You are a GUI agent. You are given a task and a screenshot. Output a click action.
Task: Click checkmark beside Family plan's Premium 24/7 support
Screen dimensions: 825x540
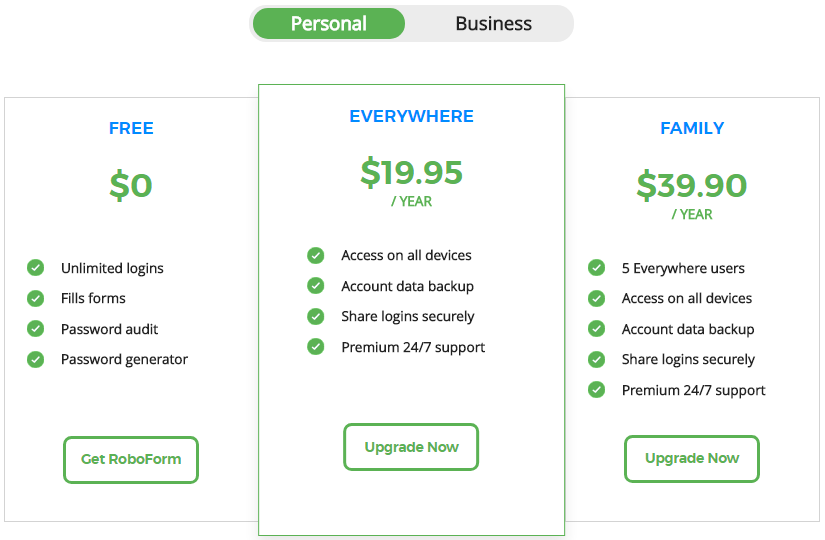pyautogui.click(x=597, y=389)
